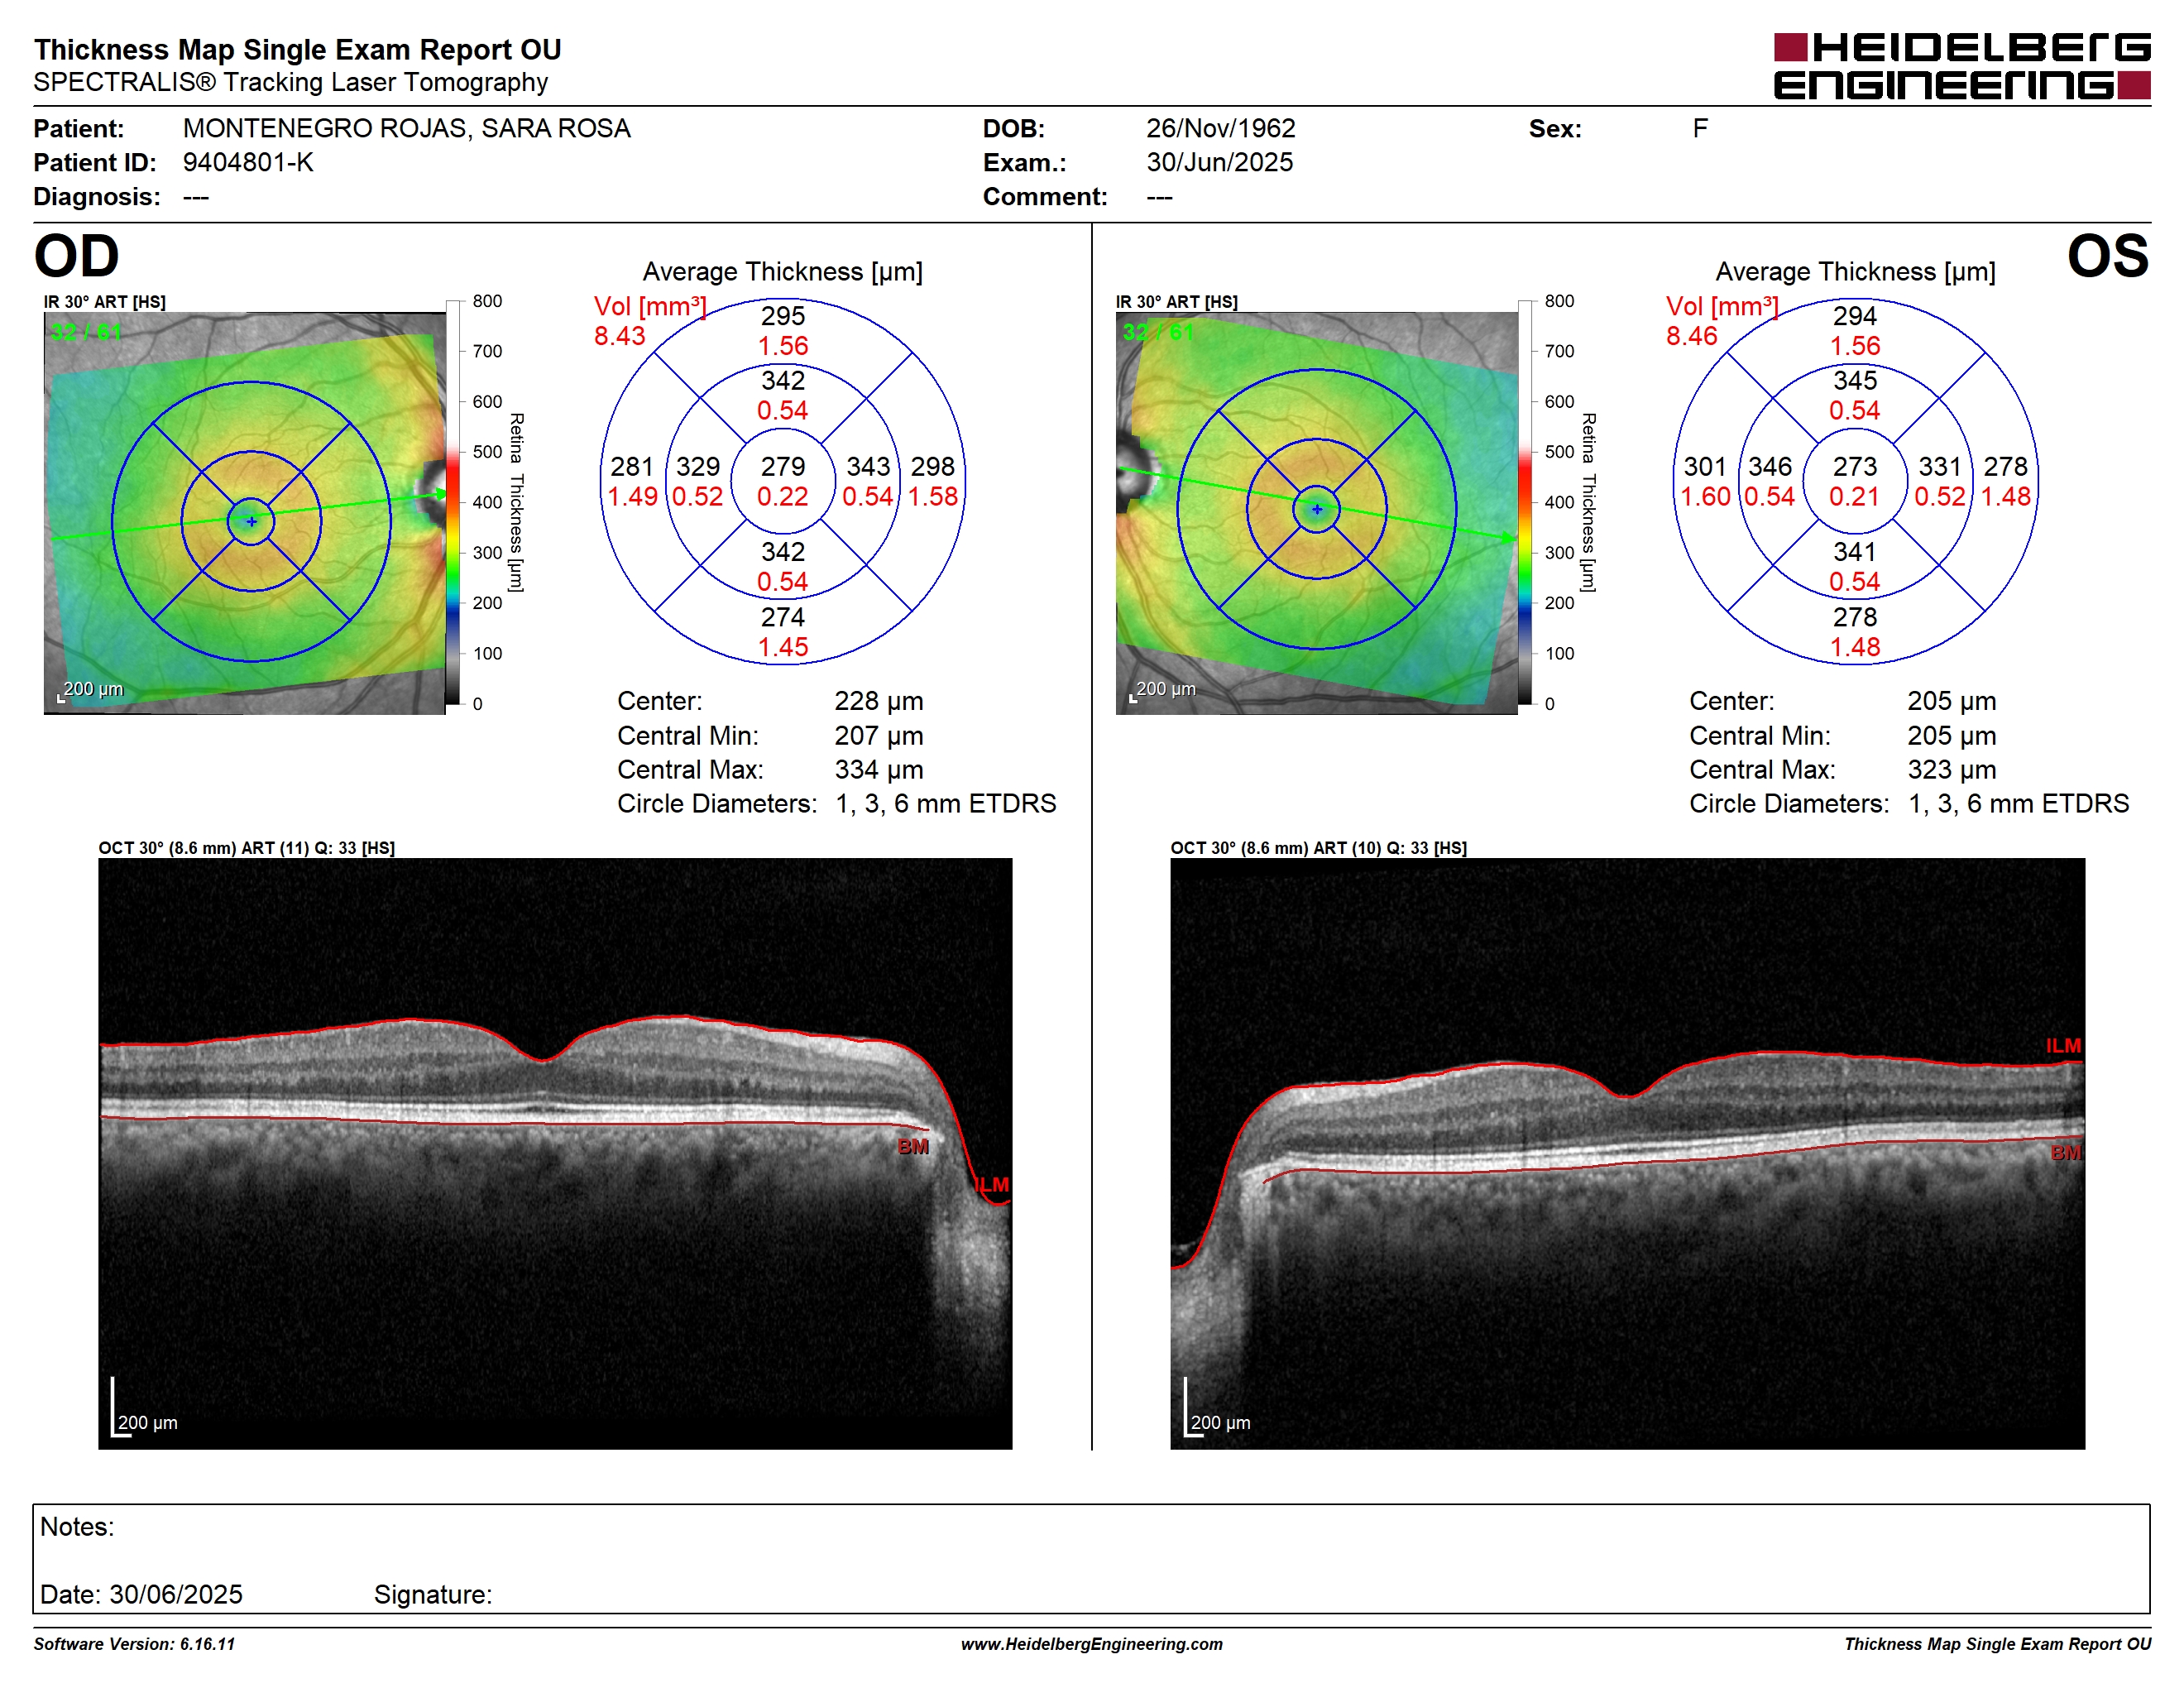Select DOB value 26/Nov/1962

[1221, 129]
